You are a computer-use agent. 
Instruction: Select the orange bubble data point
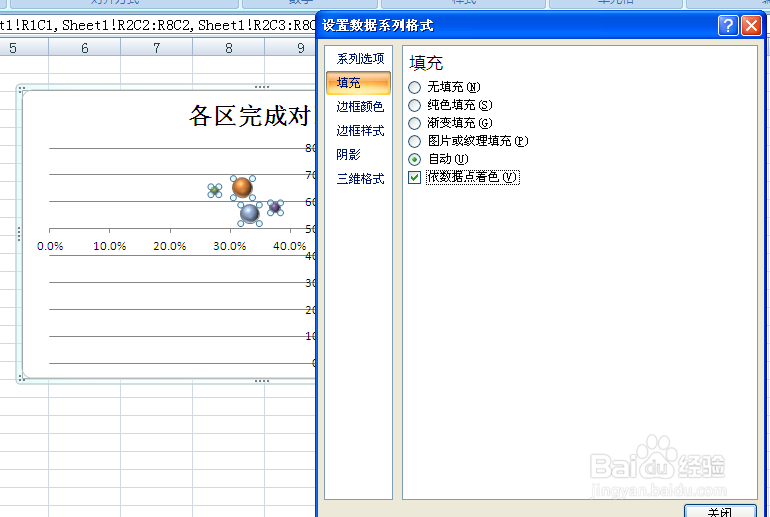[x=242, y=187]
